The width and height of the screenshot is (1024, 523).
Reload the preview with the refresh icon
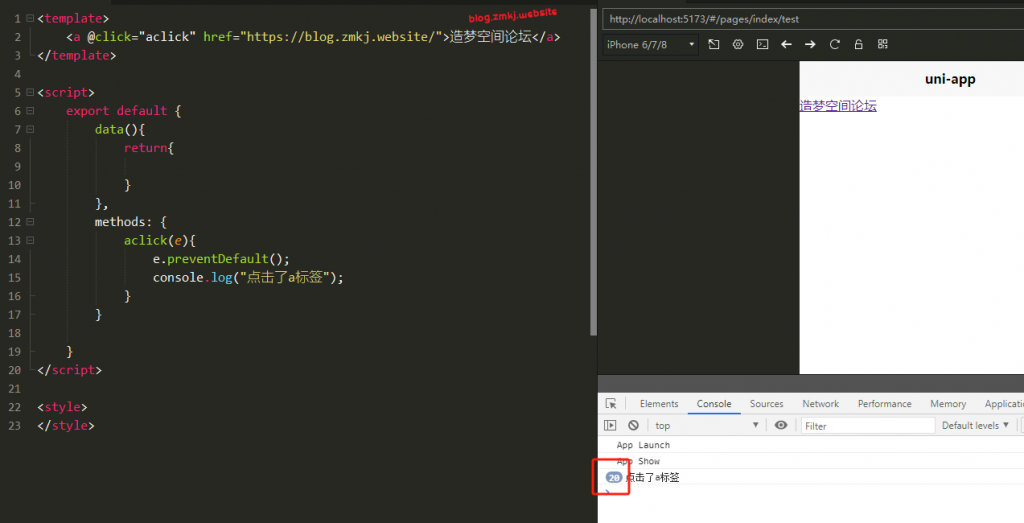834,45
